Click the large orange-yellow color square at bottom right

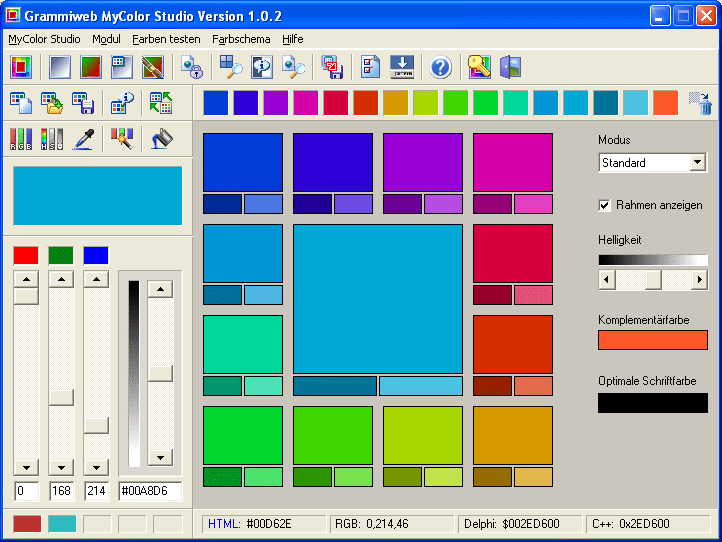click(x=513, y=435)
